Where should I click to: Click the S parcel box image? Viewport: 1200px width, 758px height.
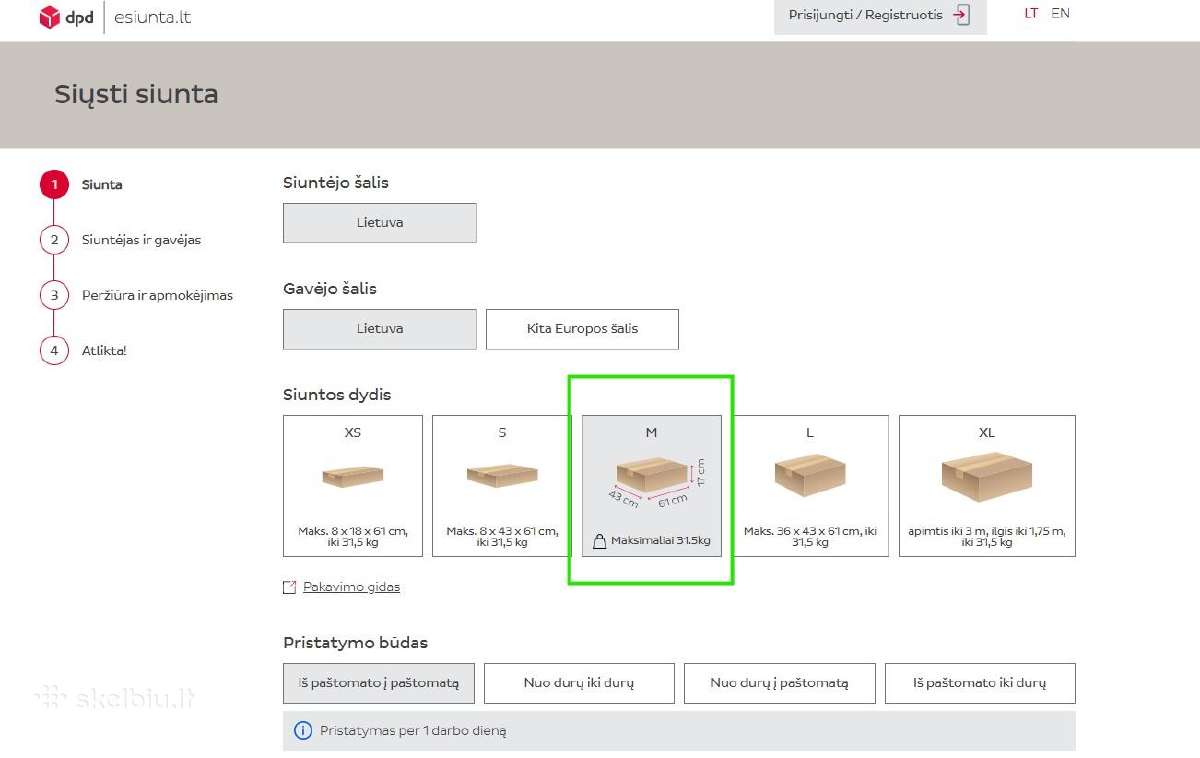pos(502,475)
